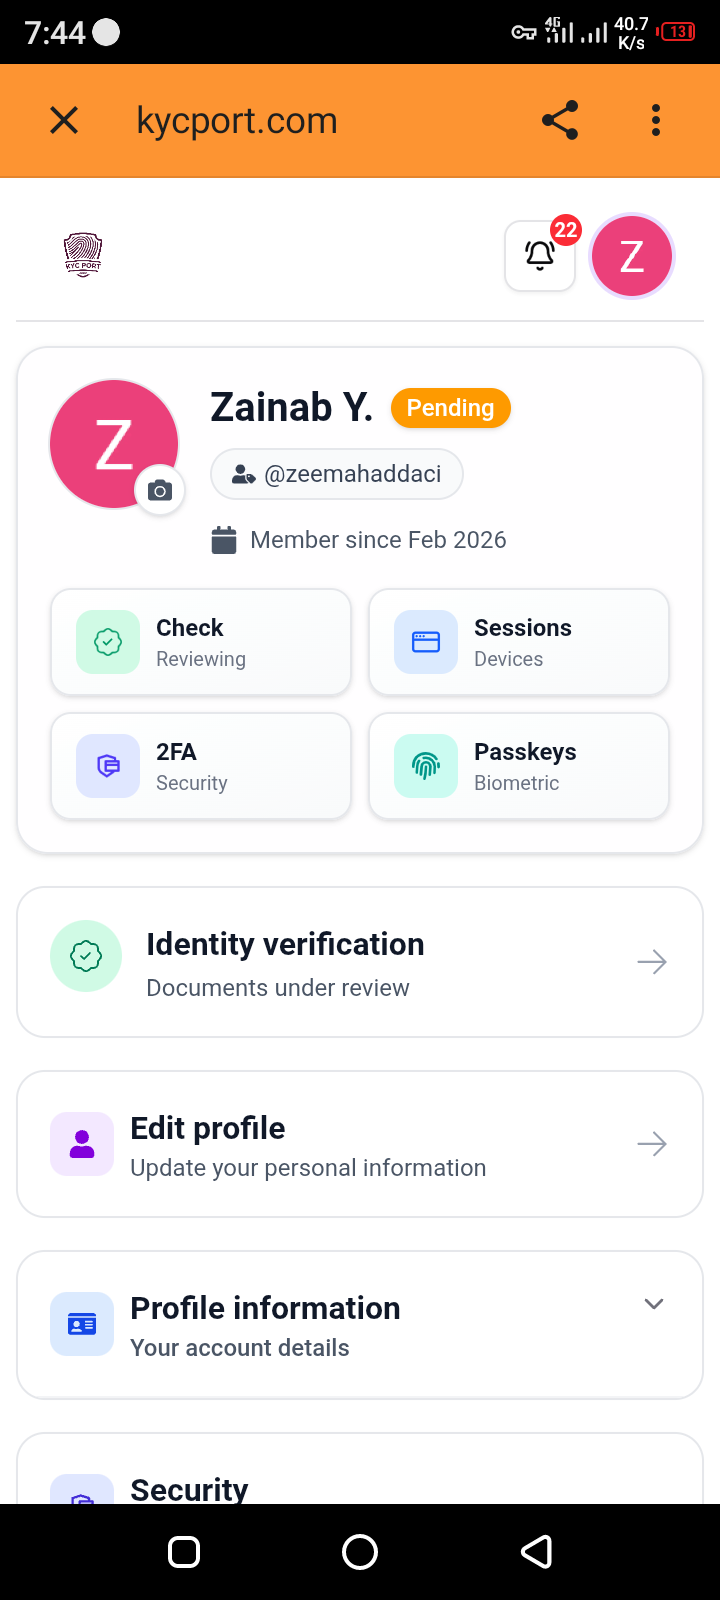Go to Edit profile arrow
720x1600 pixels.
[652, 1144]
